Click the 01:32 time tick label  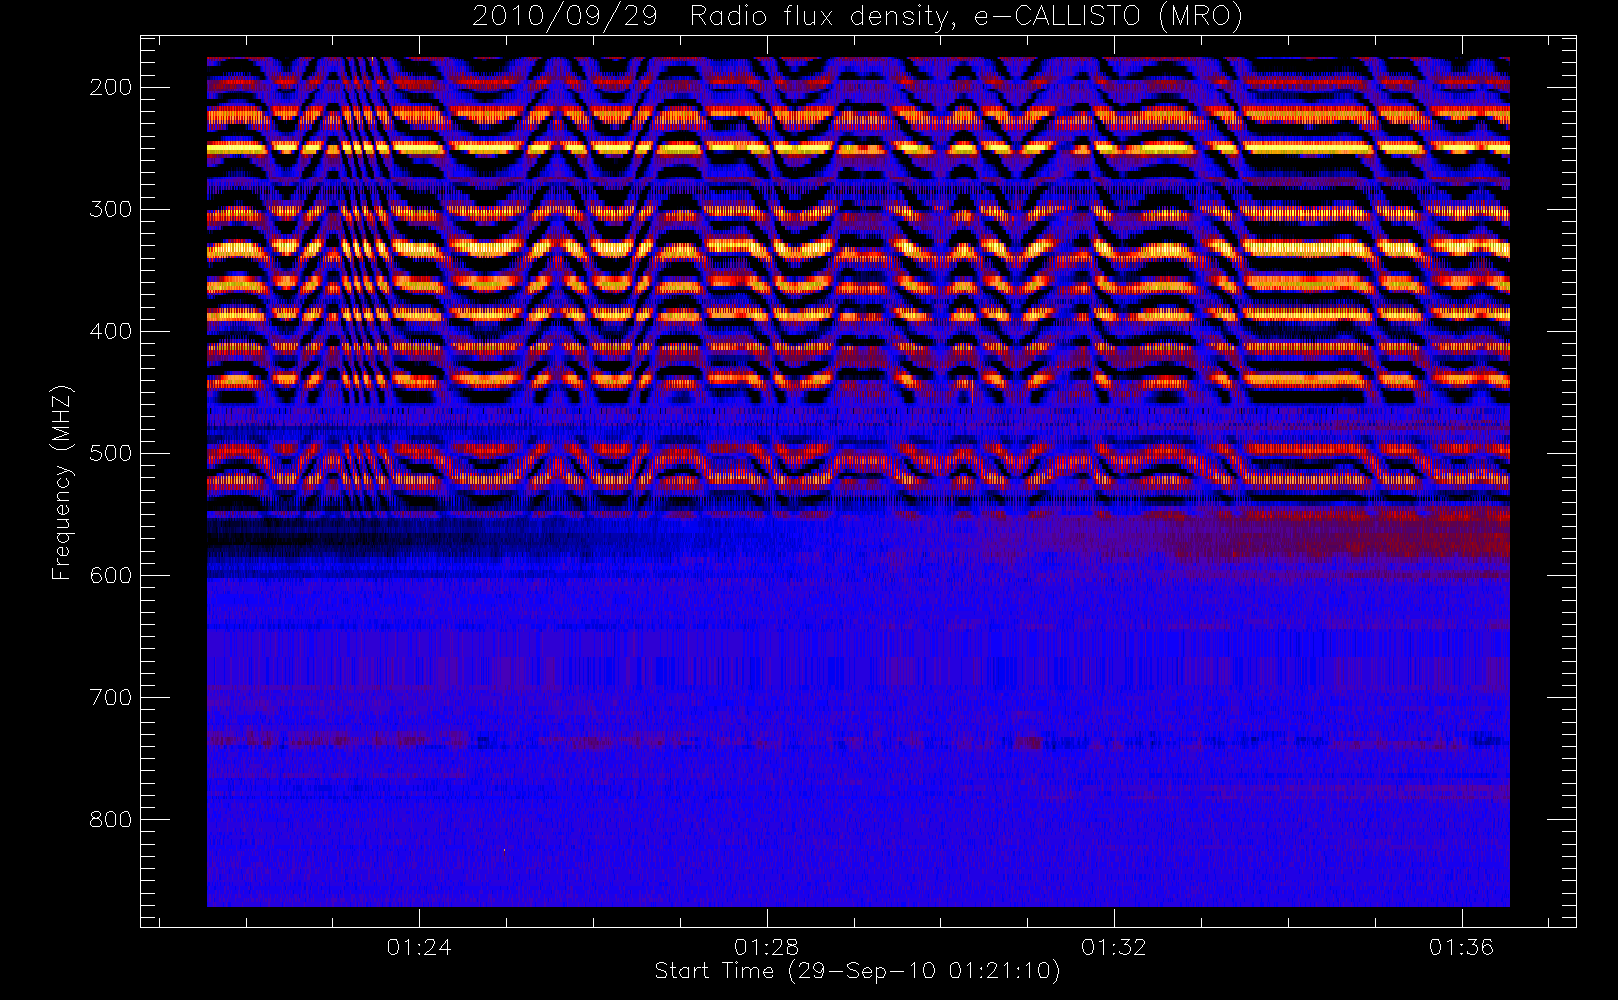1114,947
